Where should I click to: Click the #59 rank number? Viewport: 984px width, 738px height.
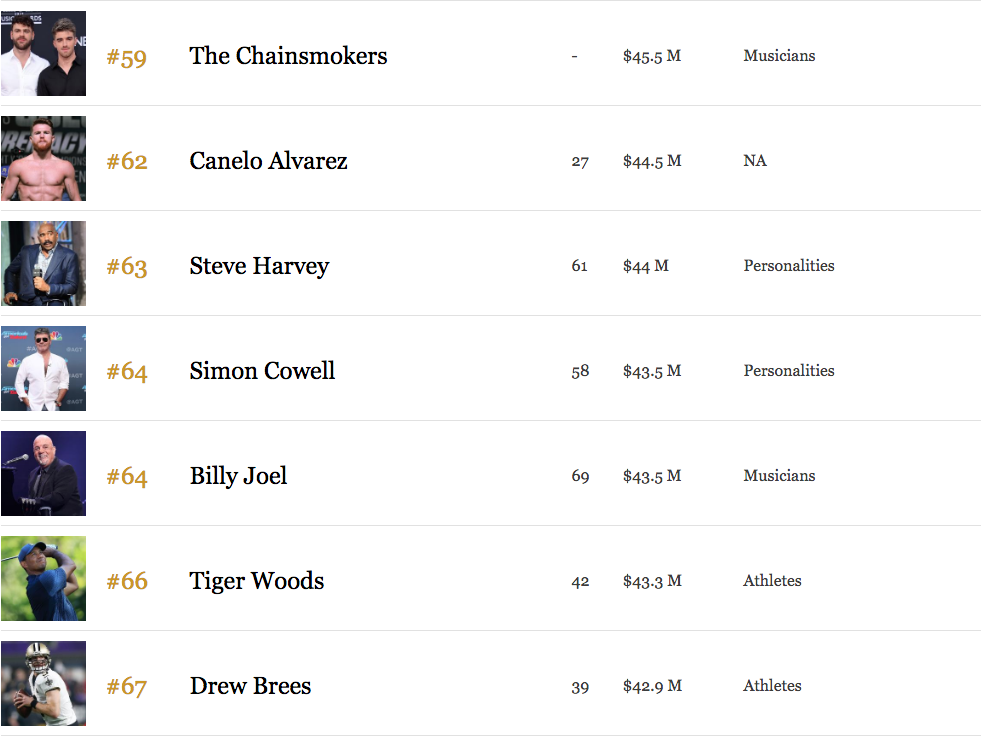click(x=127, y=58)
